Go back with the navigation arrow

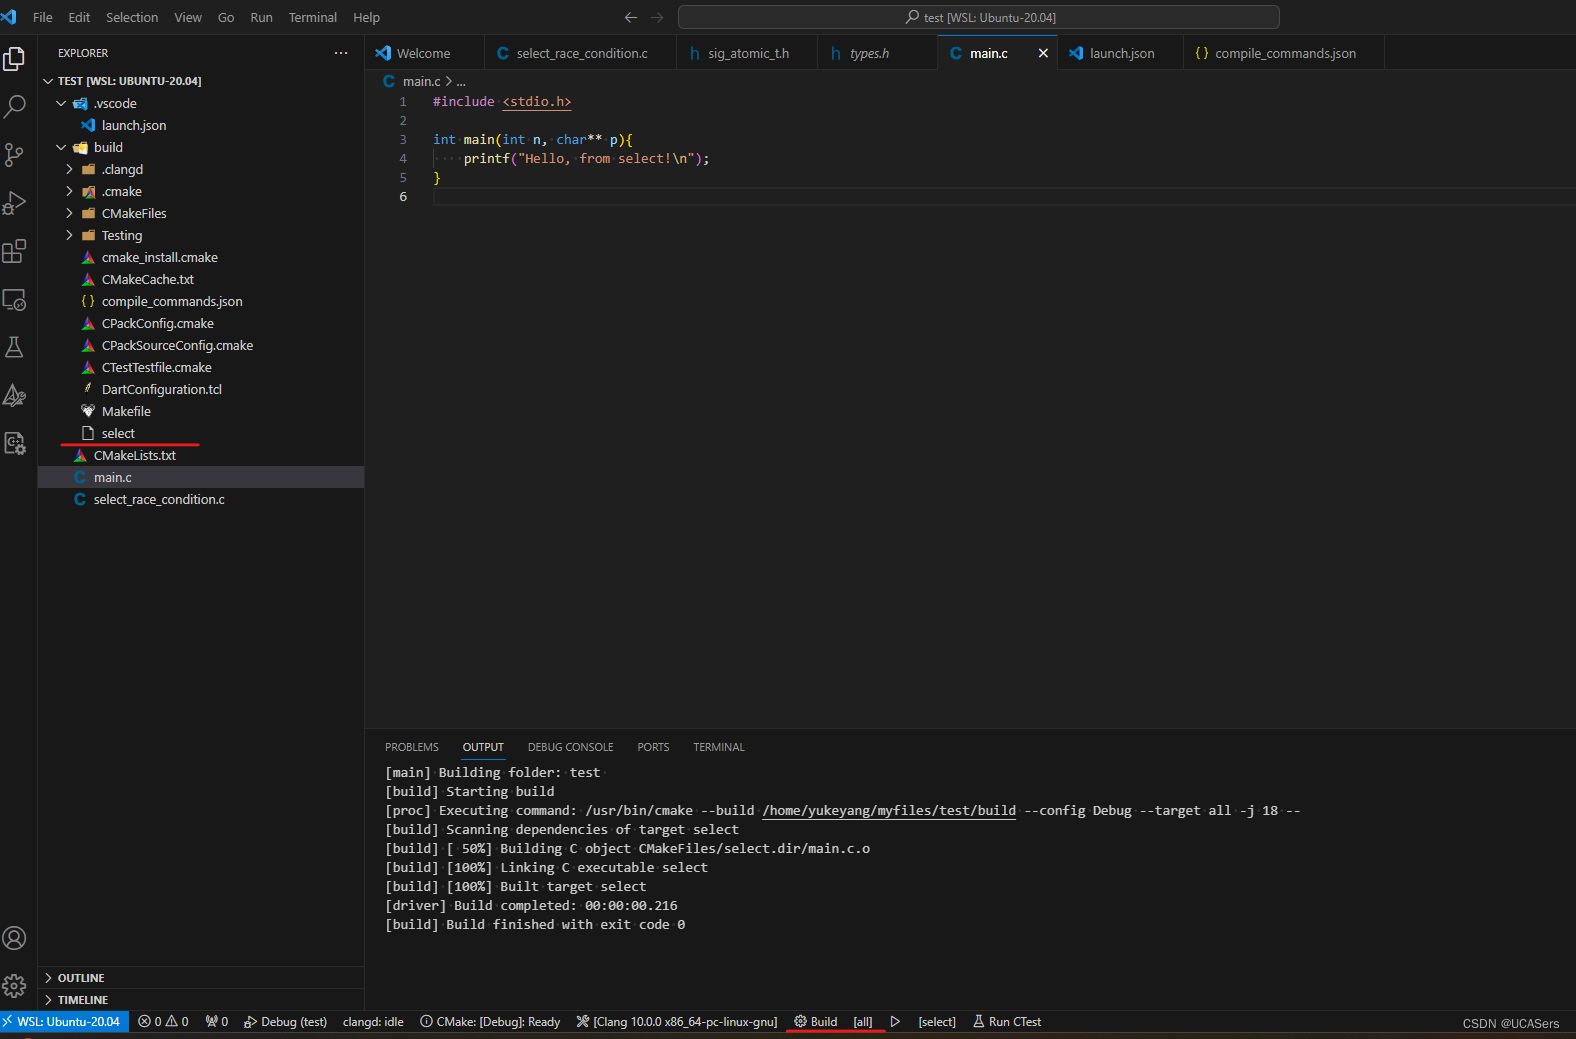(x=631, y=17)
